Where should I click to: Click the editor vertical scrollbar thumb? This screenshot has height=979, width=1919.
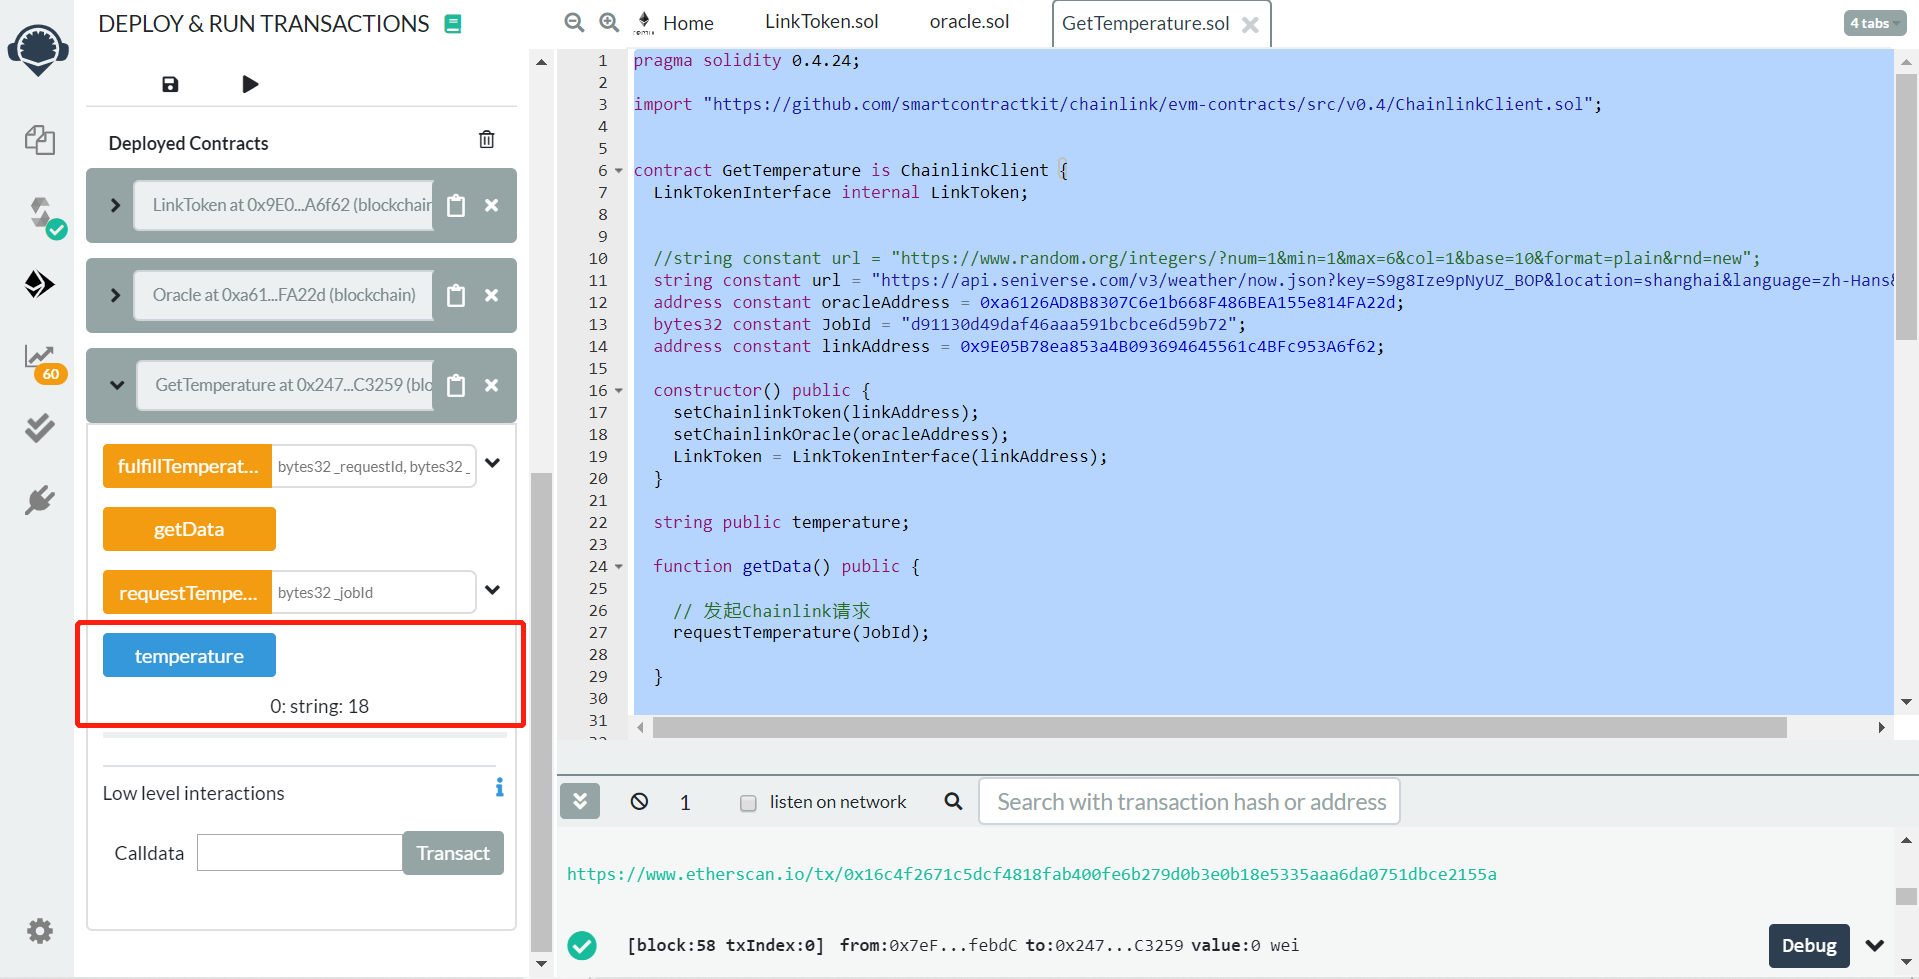[1906, 206]
